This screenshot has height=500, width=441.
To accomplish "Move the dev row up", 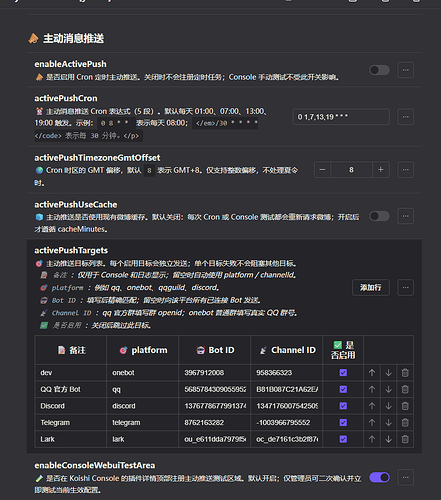I will (372, 373).
